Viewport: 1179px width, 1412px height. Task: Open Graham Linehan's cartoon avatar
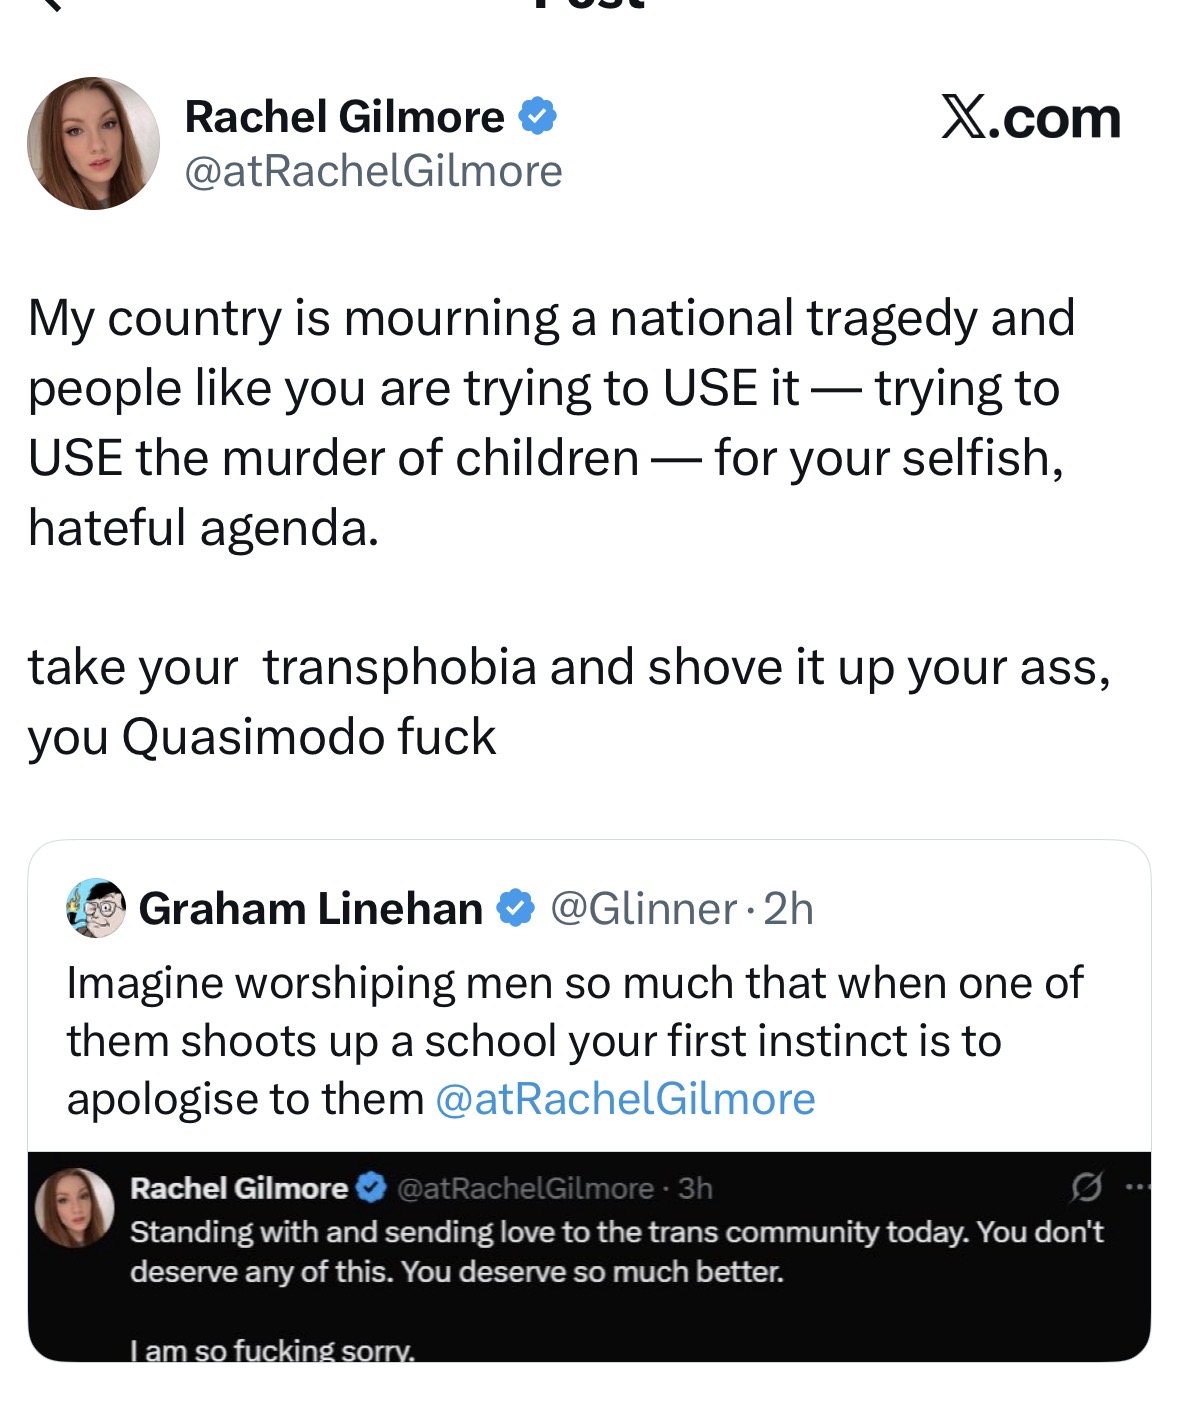[x=96, y=908]
